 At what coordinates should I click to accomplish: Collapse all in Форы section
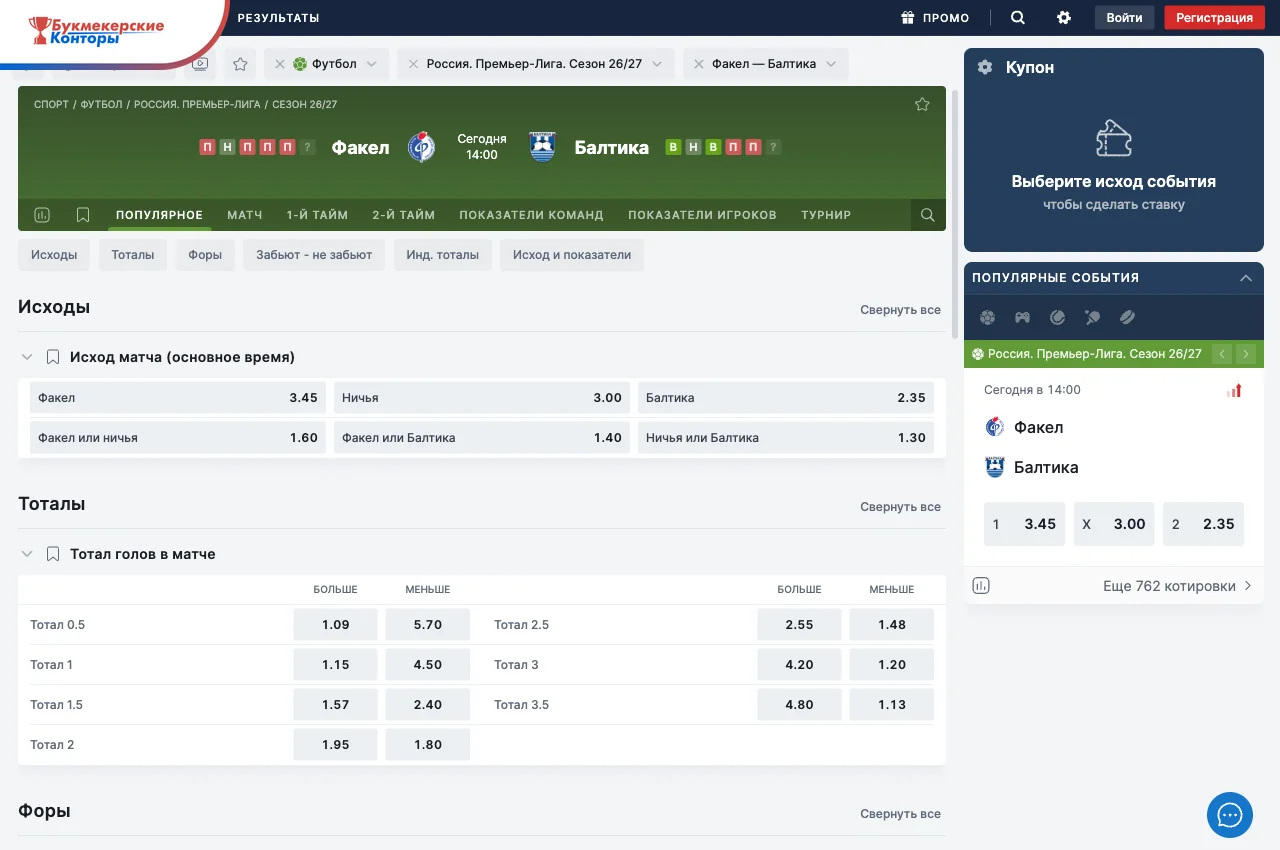point(900,814)
